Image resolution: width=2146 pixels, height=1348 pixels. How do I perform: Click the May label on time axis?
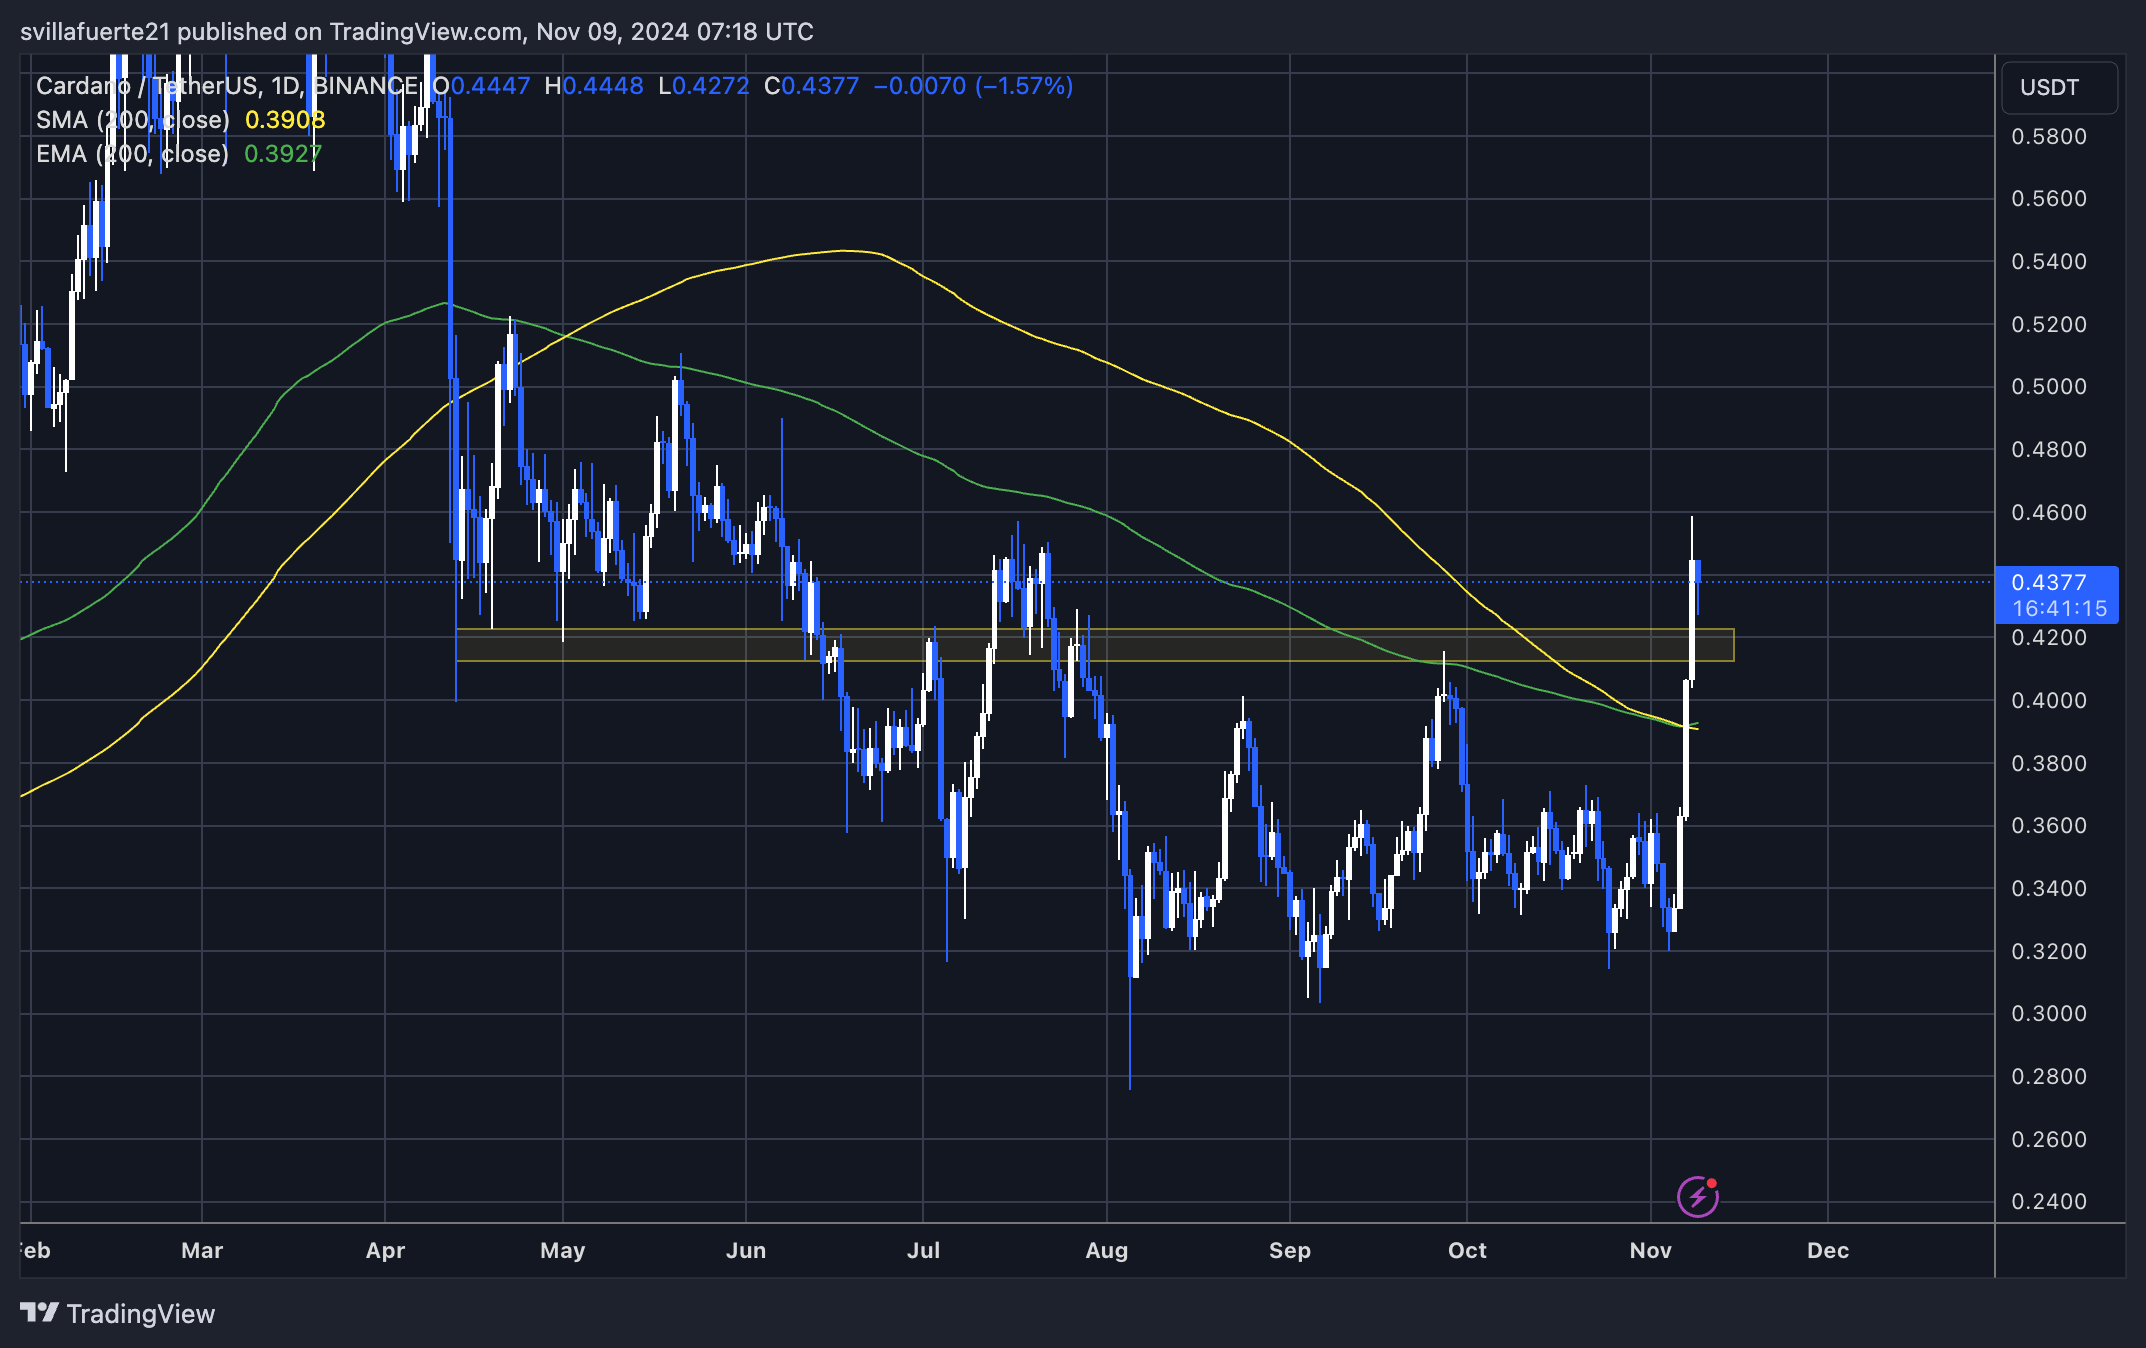coord(562,1250)
